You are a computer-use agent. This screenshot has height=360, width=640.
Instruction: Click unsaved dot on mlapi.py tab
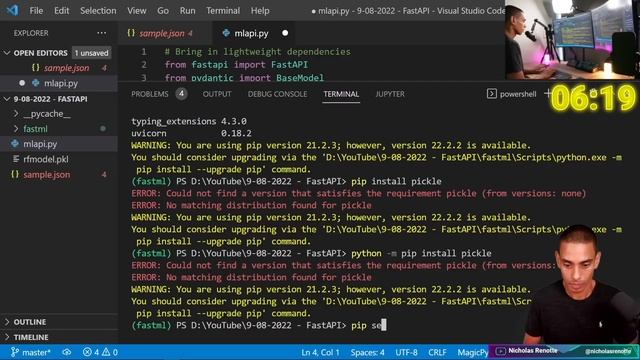coord(285,33)
